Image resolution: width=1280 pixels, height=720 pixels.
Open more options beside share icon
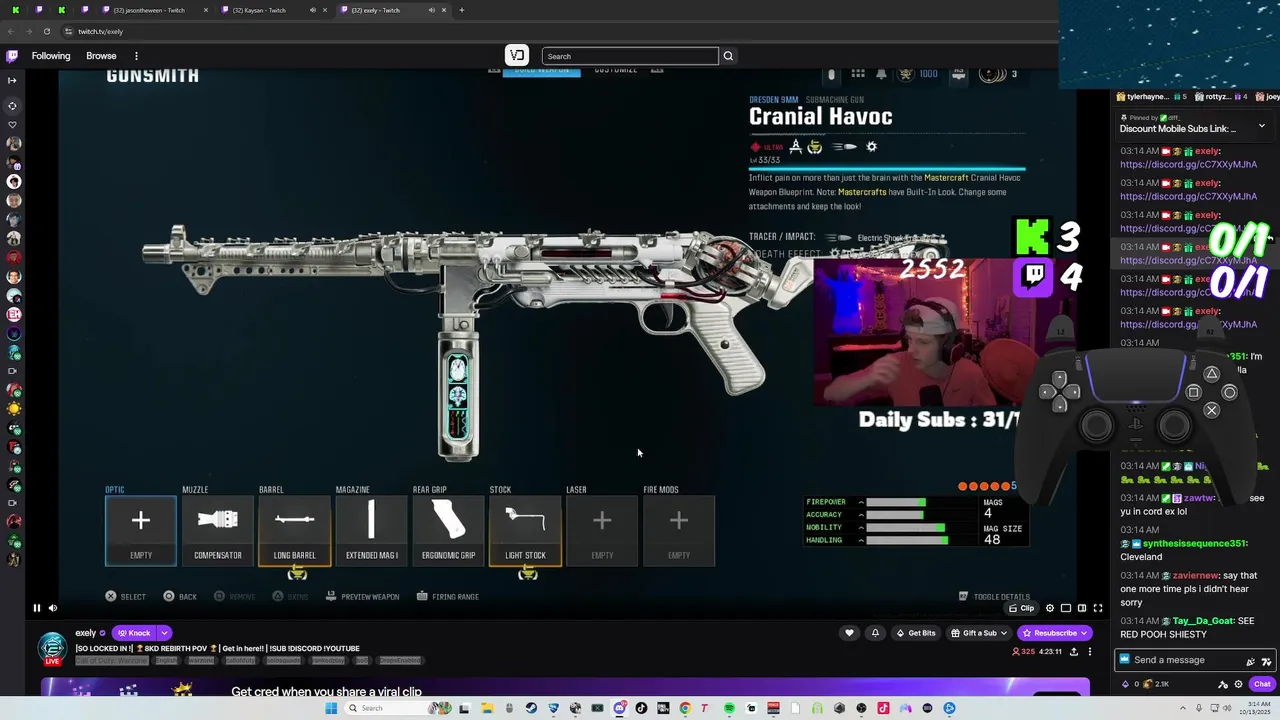pyautogui.click(x=1090, y=652)
